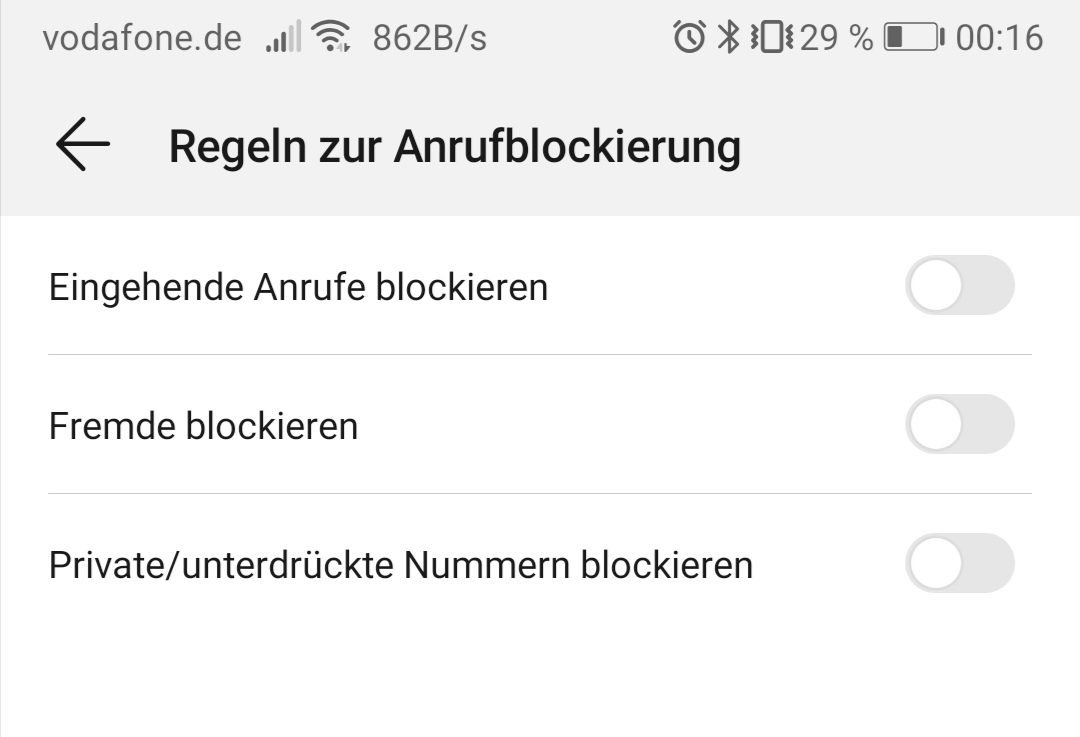1080x737 pixels.
Task: Tap the Bluetooth status icon
Action: pos(729,38)
